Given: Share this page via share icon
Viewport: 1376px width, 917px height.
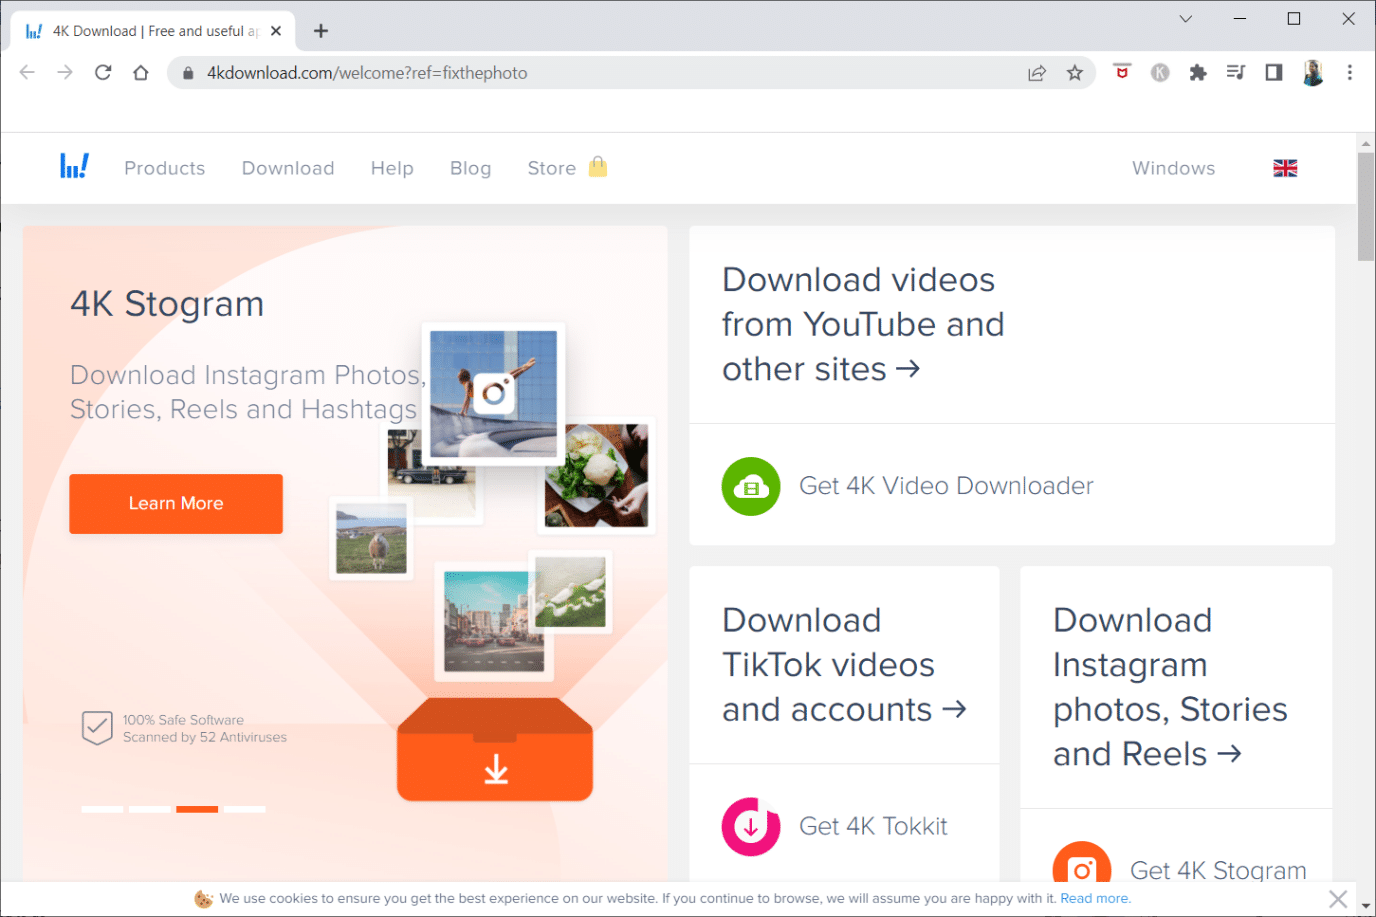Looking at the screenshot, I should [x=1037, y=73].
